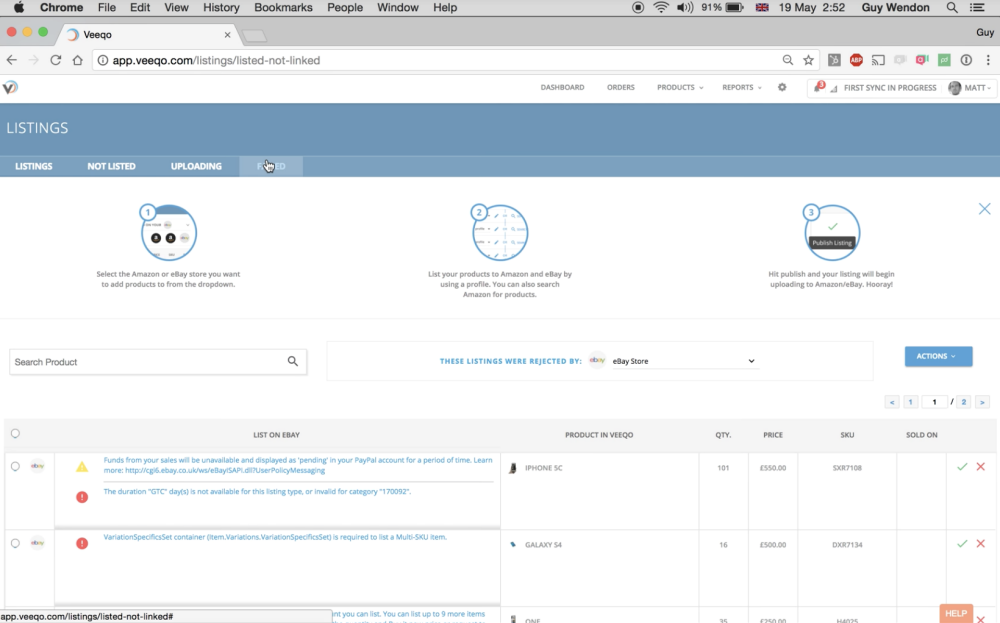The width and height of the screenshot is (1000, 623).
Task: Click into the Search Product field
Action: point(158,362)
